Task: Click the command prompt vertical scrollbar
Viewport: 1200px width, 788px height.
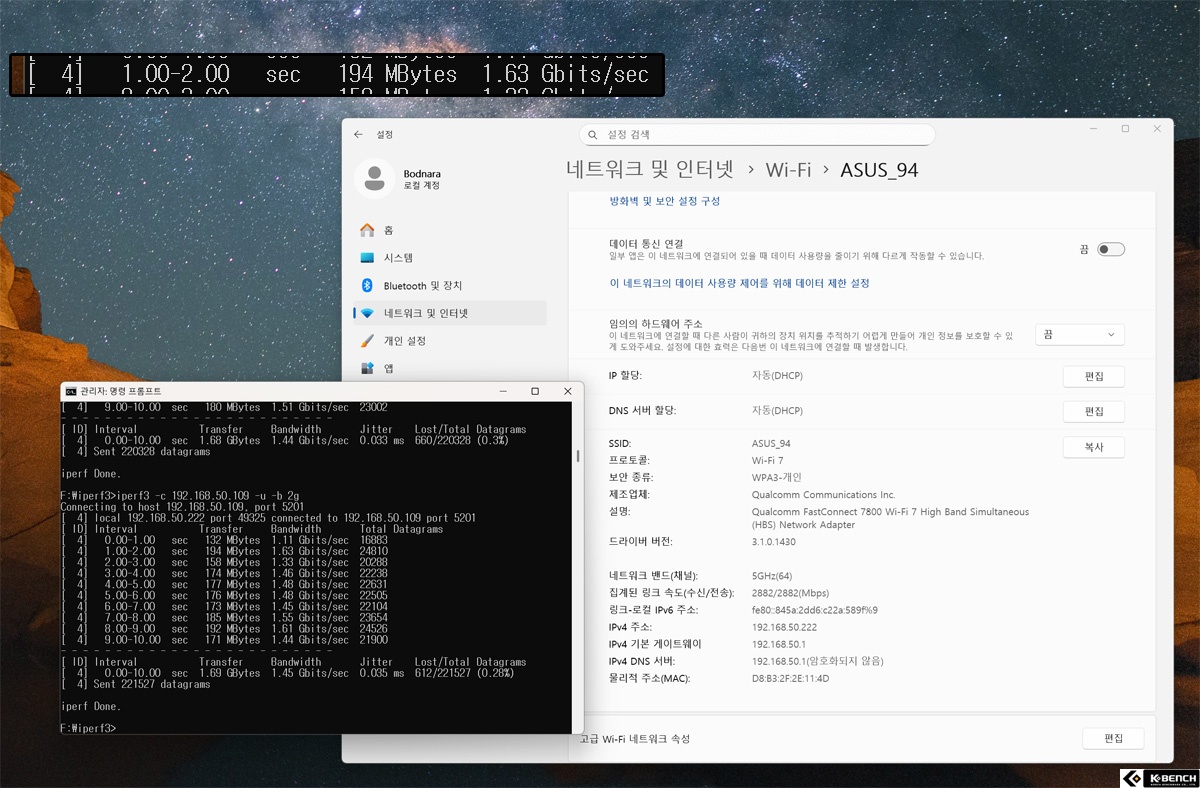Action: tap(577, 457)
